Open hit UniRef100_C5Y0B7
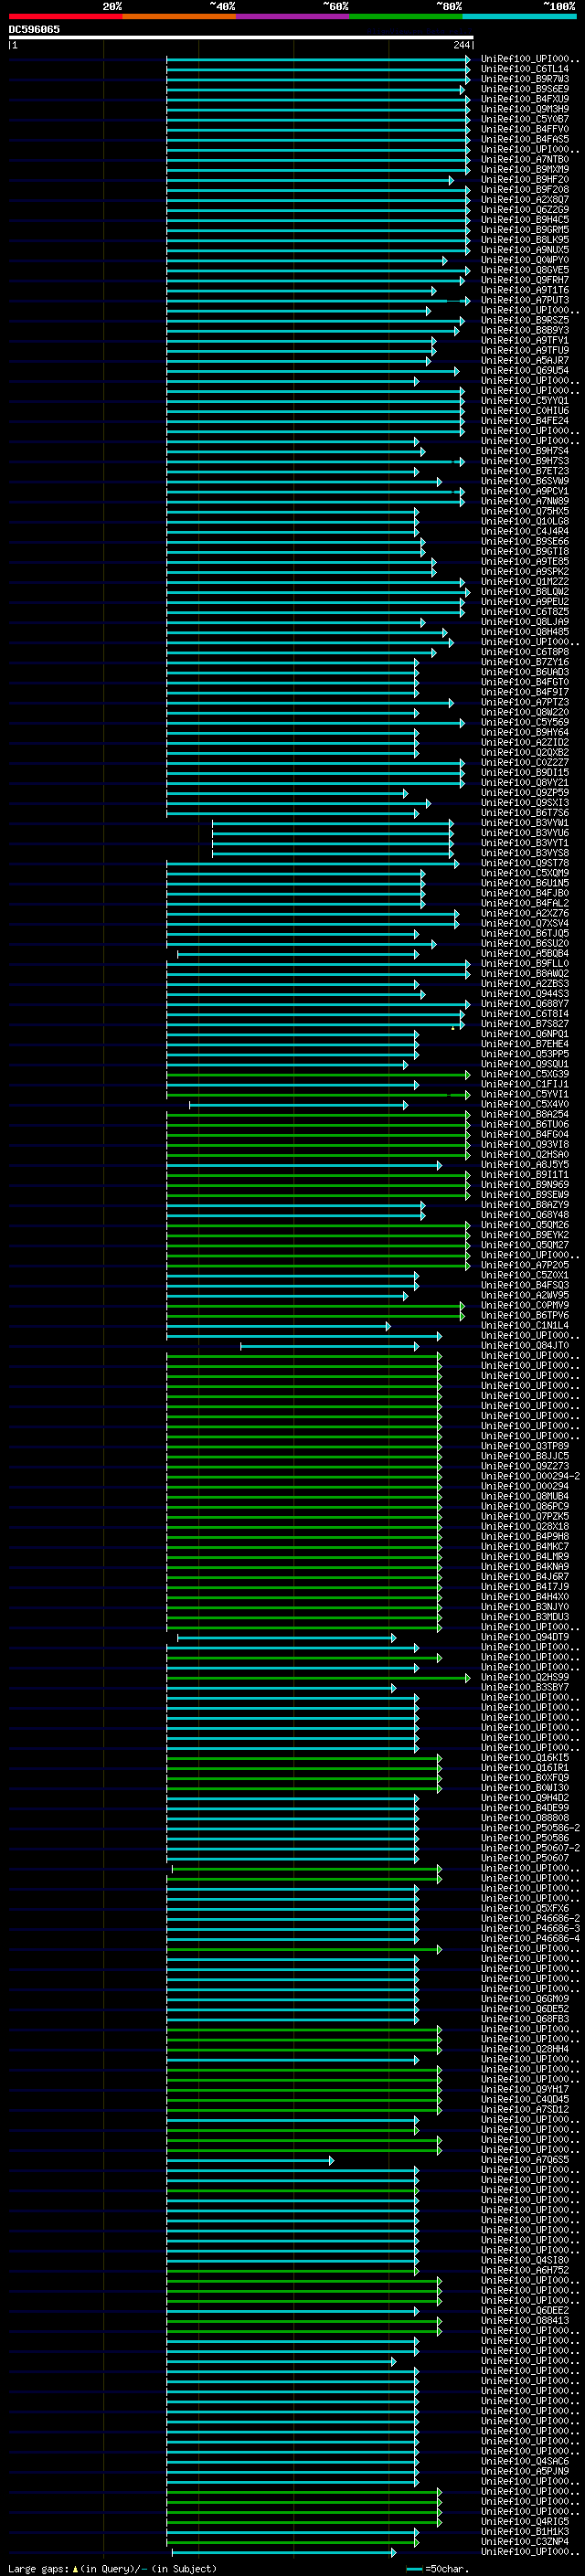The image size is (585, 2576). pos(525,119)
